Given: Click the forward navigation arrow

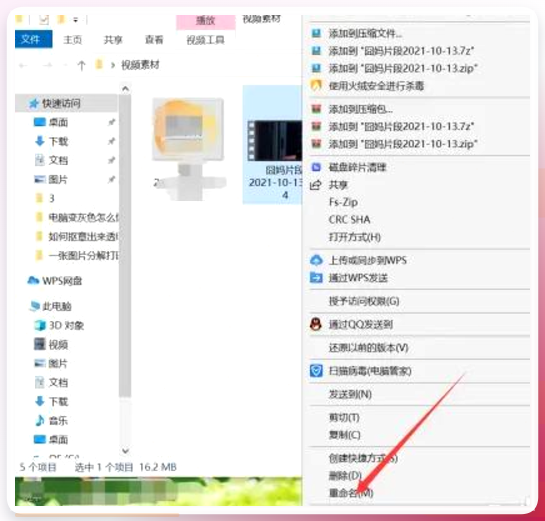Looking at the screenshot, I should point(48,65).
